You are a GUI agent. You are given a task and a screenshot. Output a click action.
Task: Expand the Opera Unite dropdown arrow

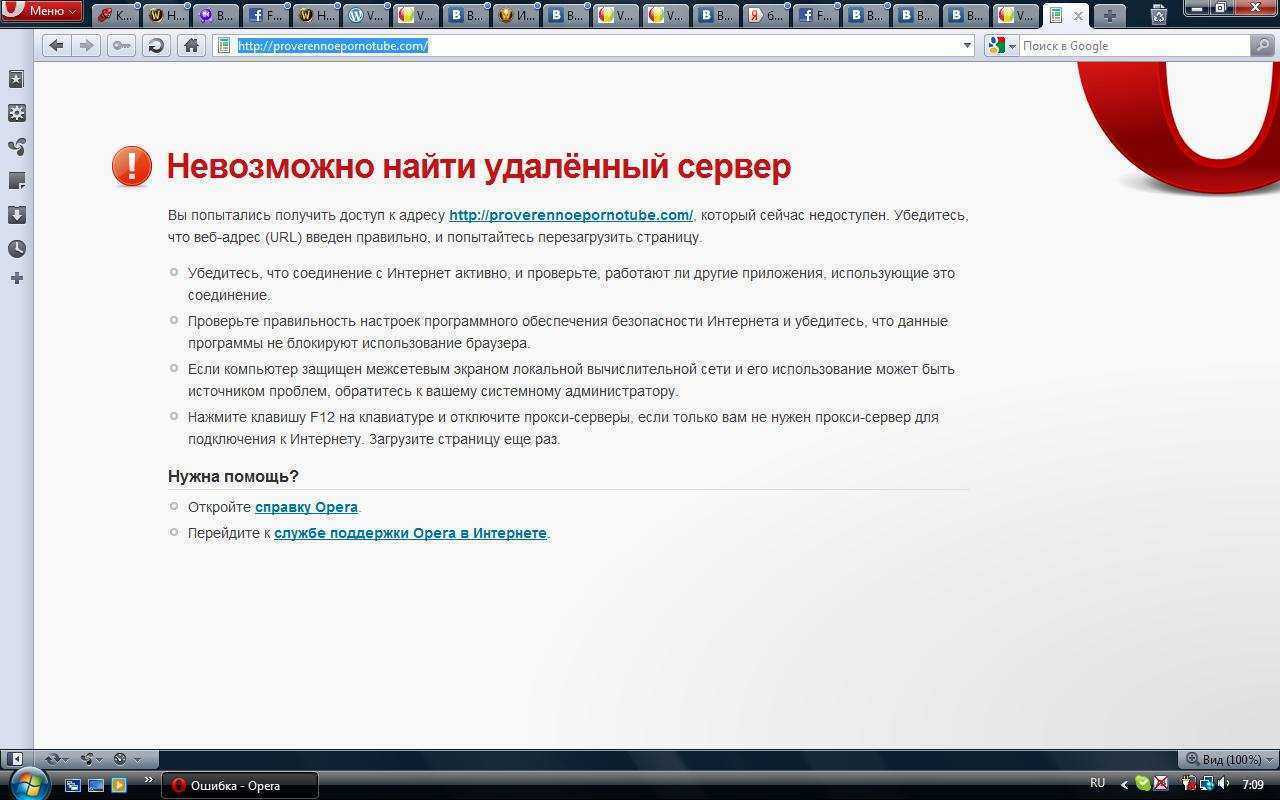click(x=100, y=760)
